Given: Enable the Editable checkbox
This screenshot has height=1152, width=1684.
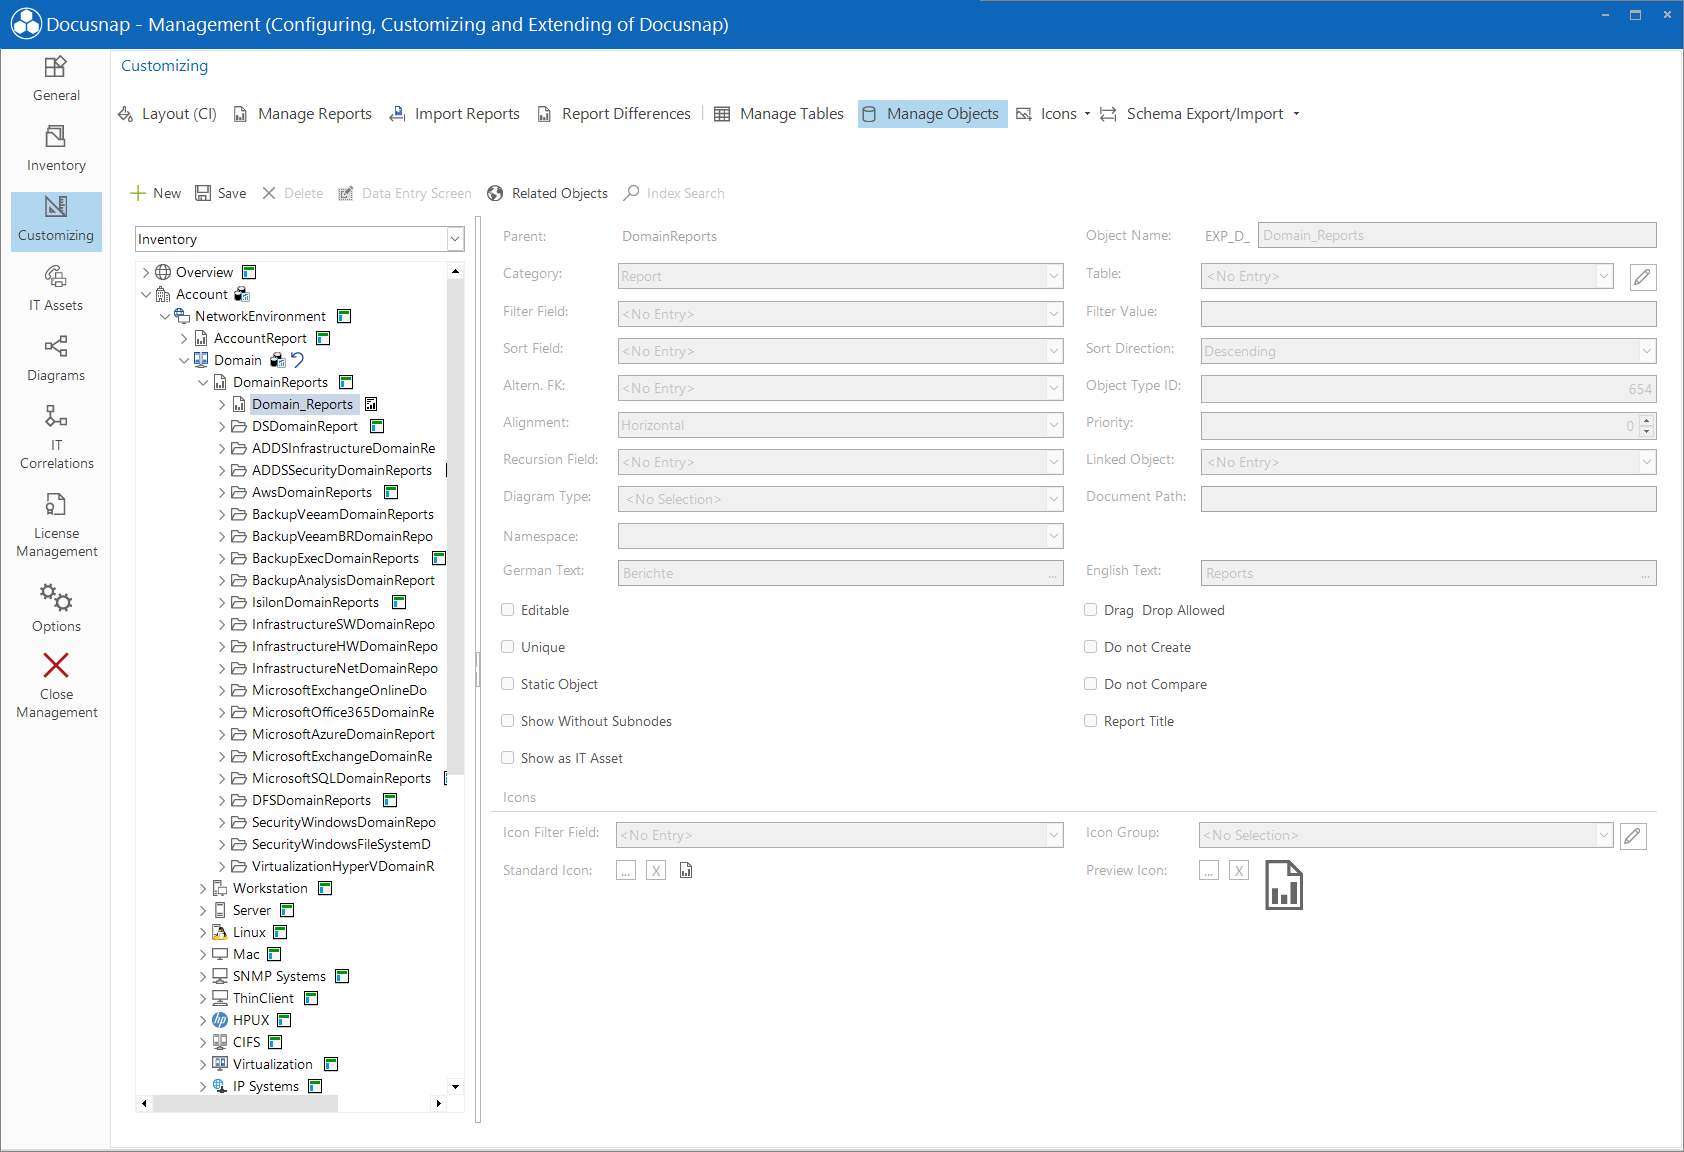Looking at the screenshot, I should pyautogui.click(x=508, y=610).
